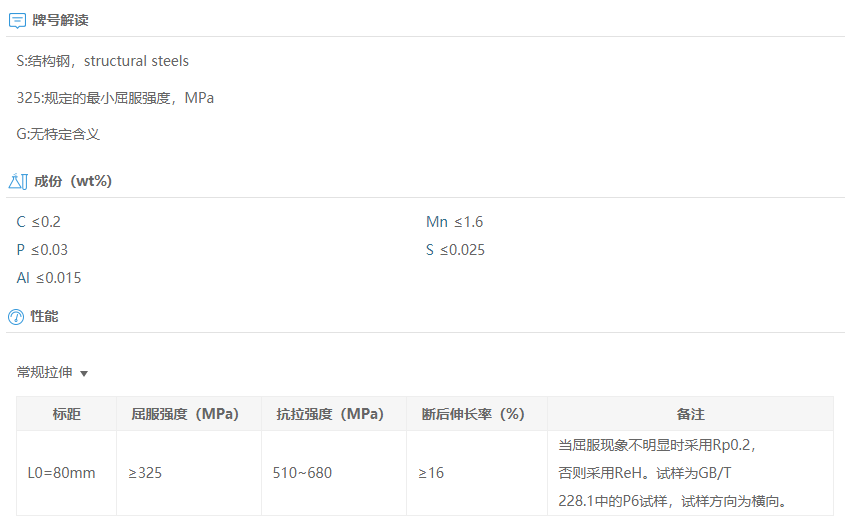The width and height of the screenshot is (850, 523).
Task: Click the Mn ≤1.6 composition entry
Action: [454, 222]
